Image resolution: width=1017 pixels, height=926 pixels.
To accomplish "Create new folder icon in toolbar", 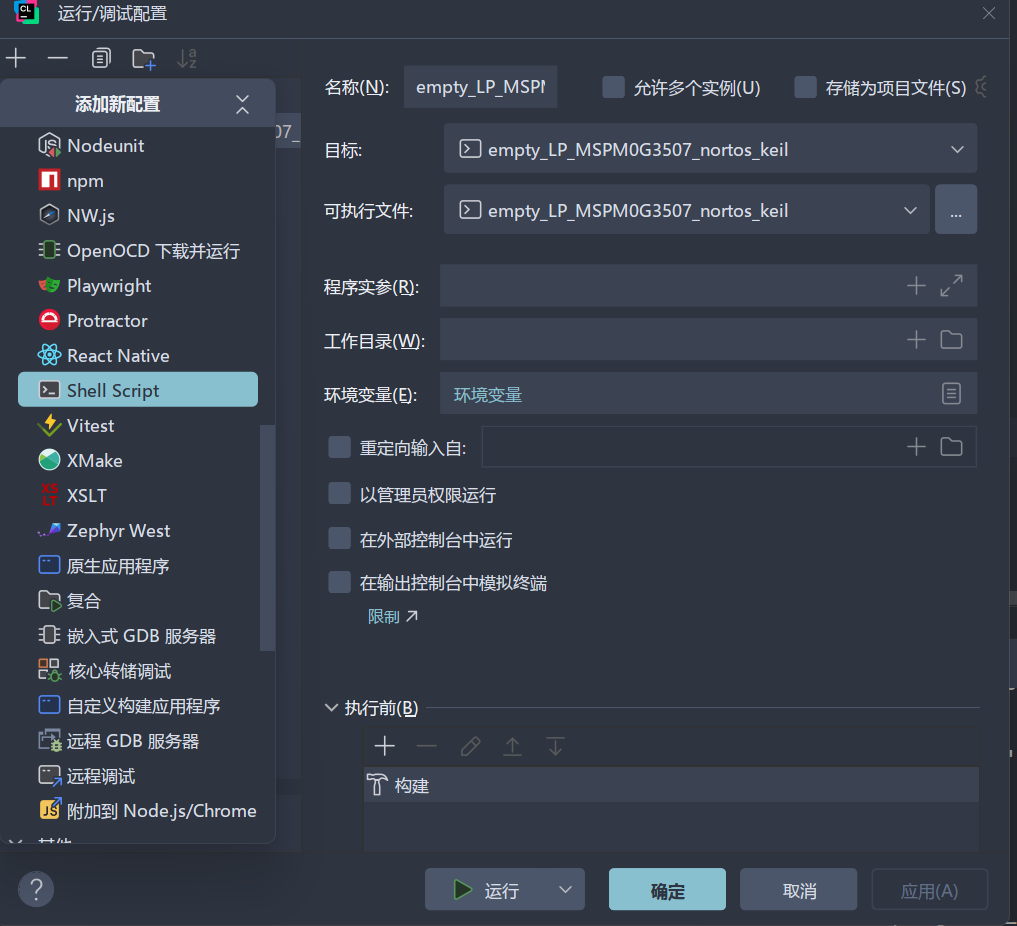I will (x=143, y=59).
